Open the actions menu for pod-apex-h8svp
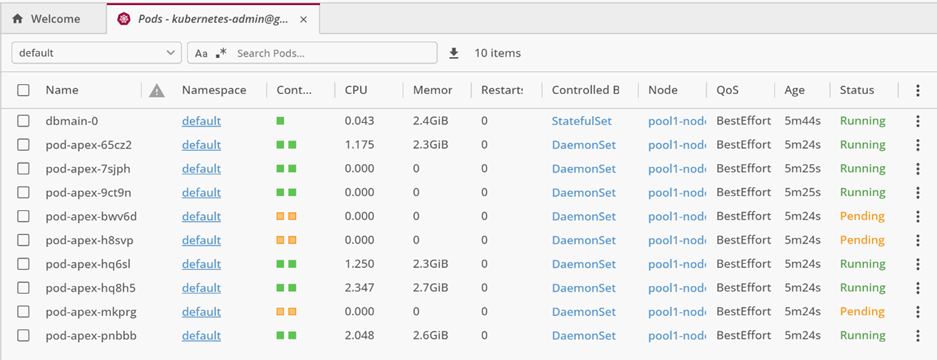937x360 pixels. tap(918, 240)
